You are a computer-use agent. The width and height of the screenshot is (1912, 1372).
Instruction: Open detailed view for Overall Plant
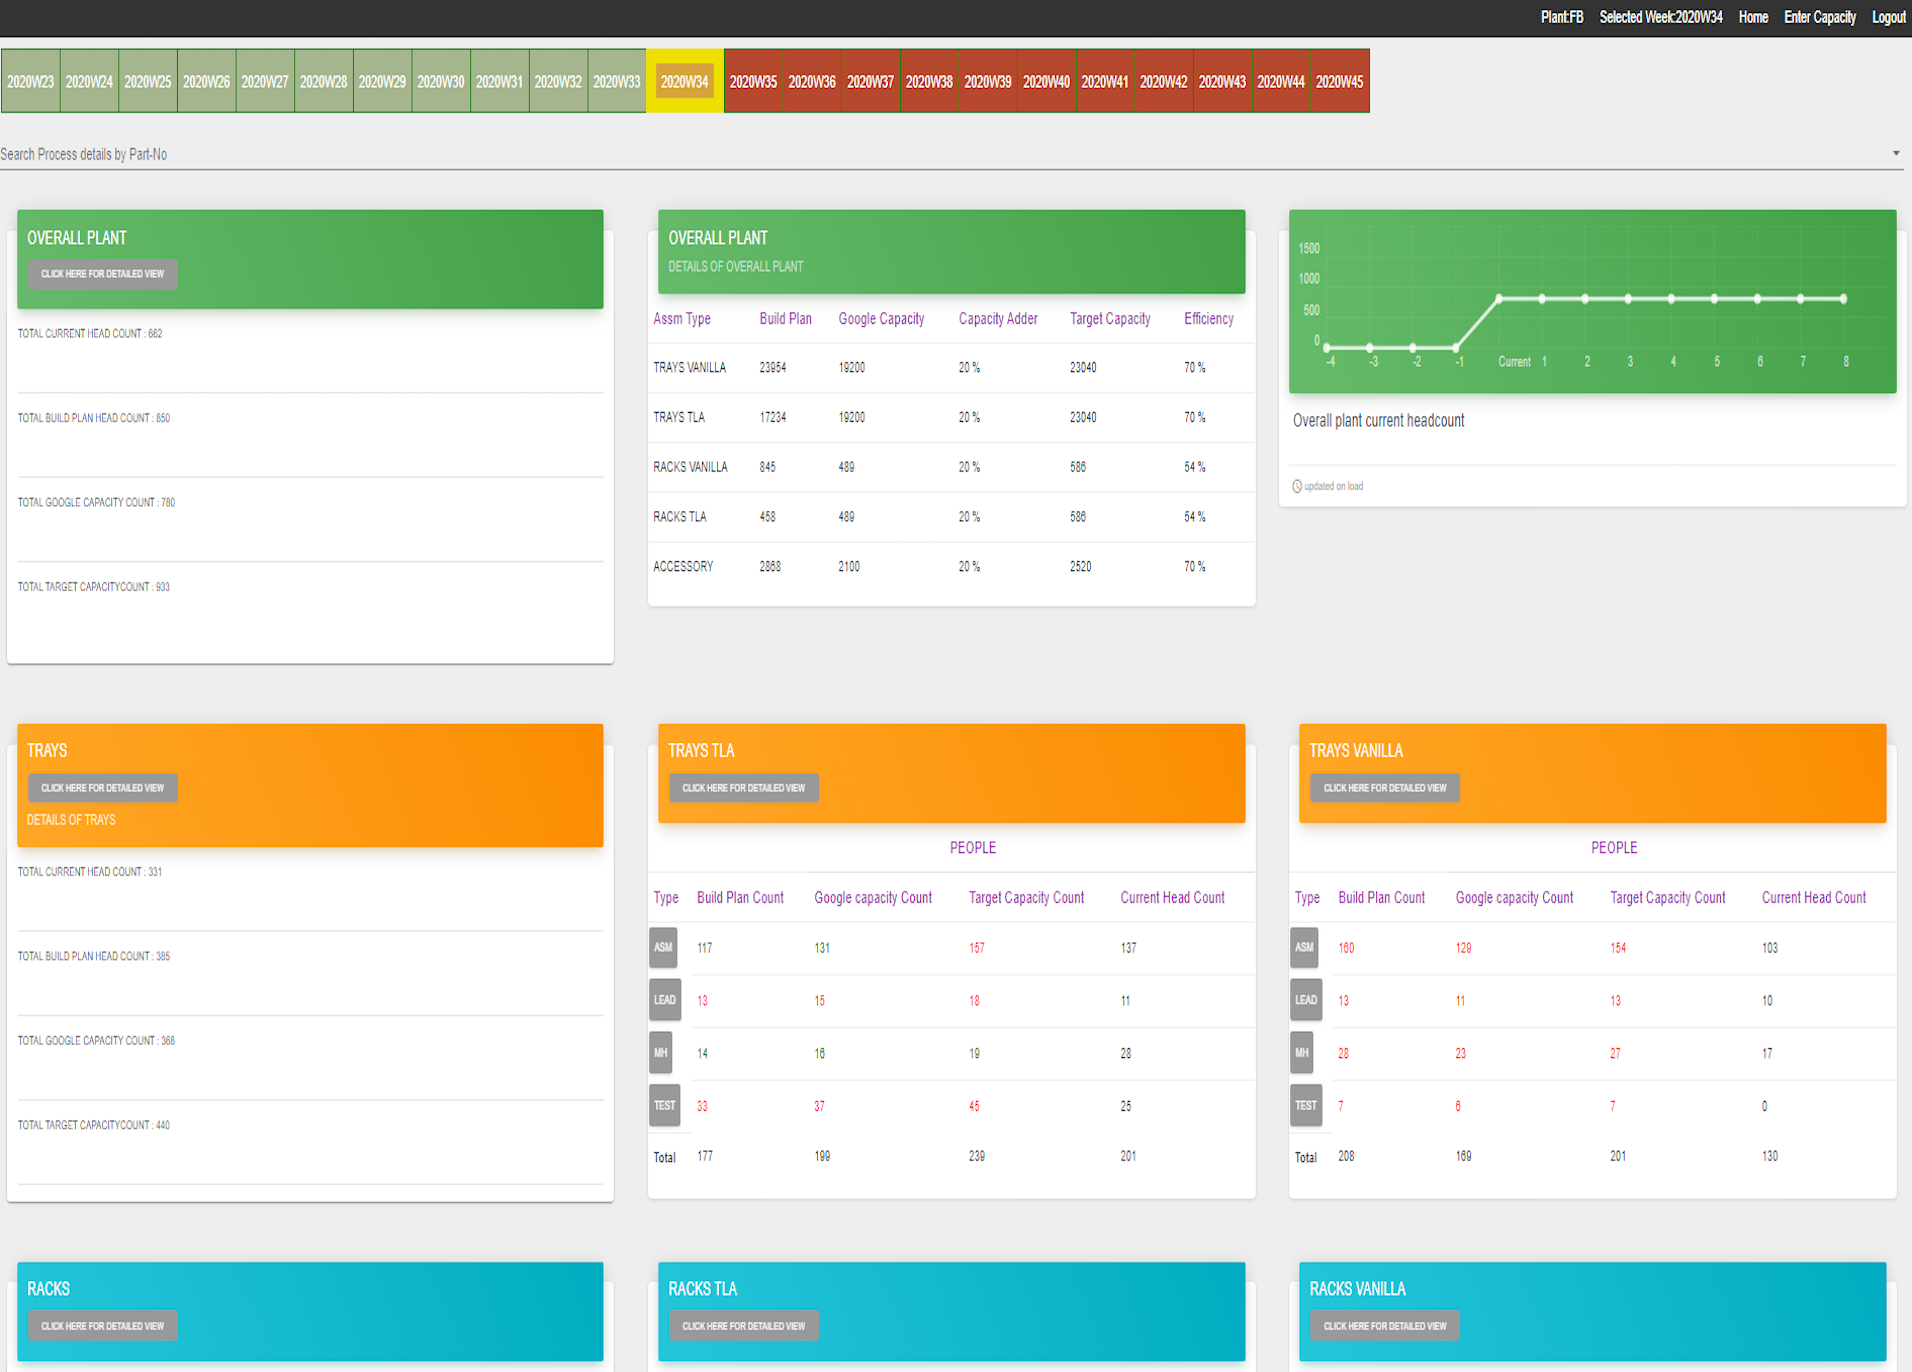[102, 274]
